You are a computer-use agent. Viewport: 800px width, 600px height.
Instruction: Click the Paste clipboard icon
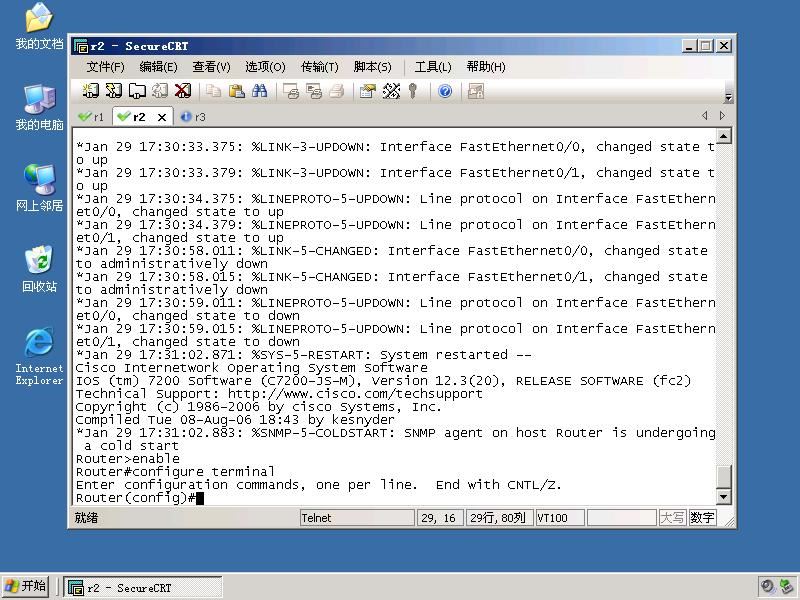pos(236,91)
